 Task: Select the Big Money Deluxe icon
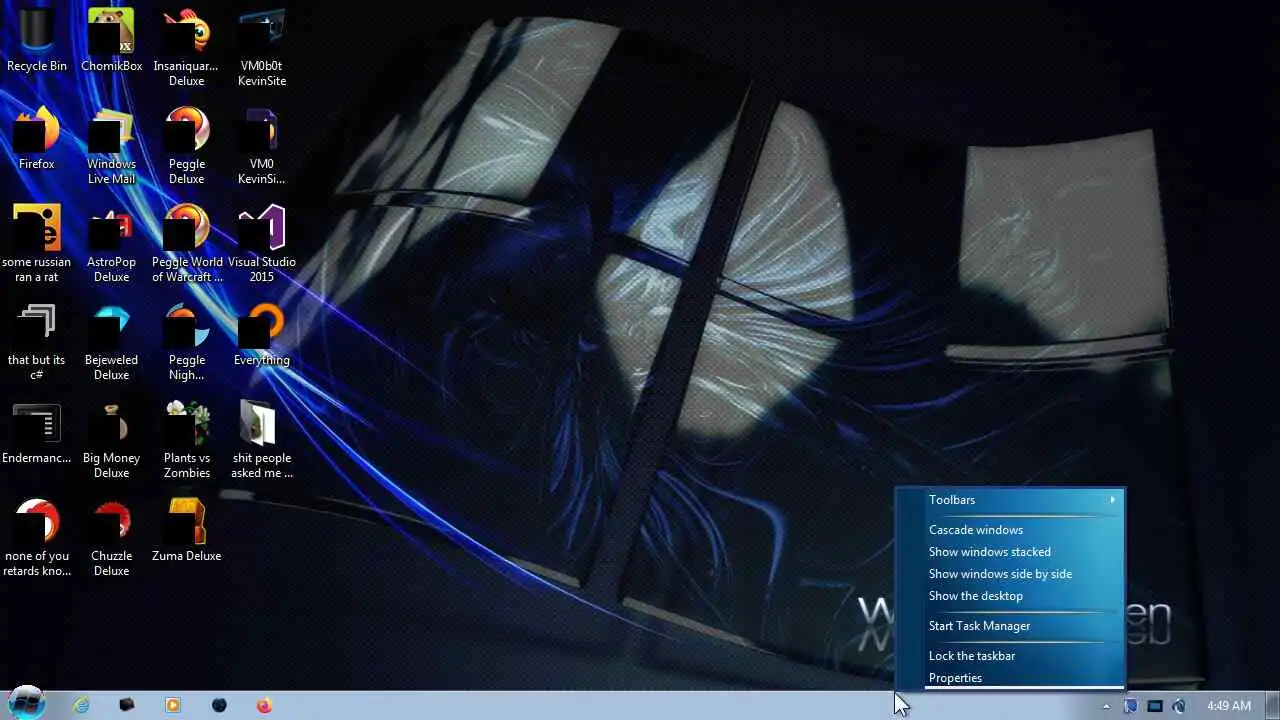coord(111,439)
